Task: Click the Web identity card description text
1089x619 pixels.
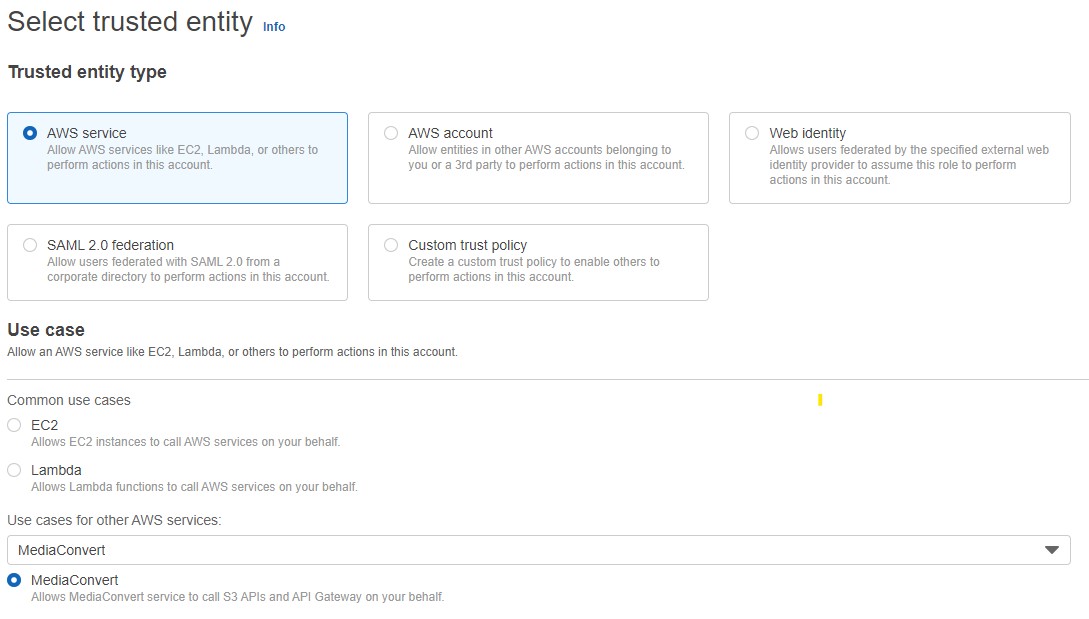Action: click(x=908, y=165)
